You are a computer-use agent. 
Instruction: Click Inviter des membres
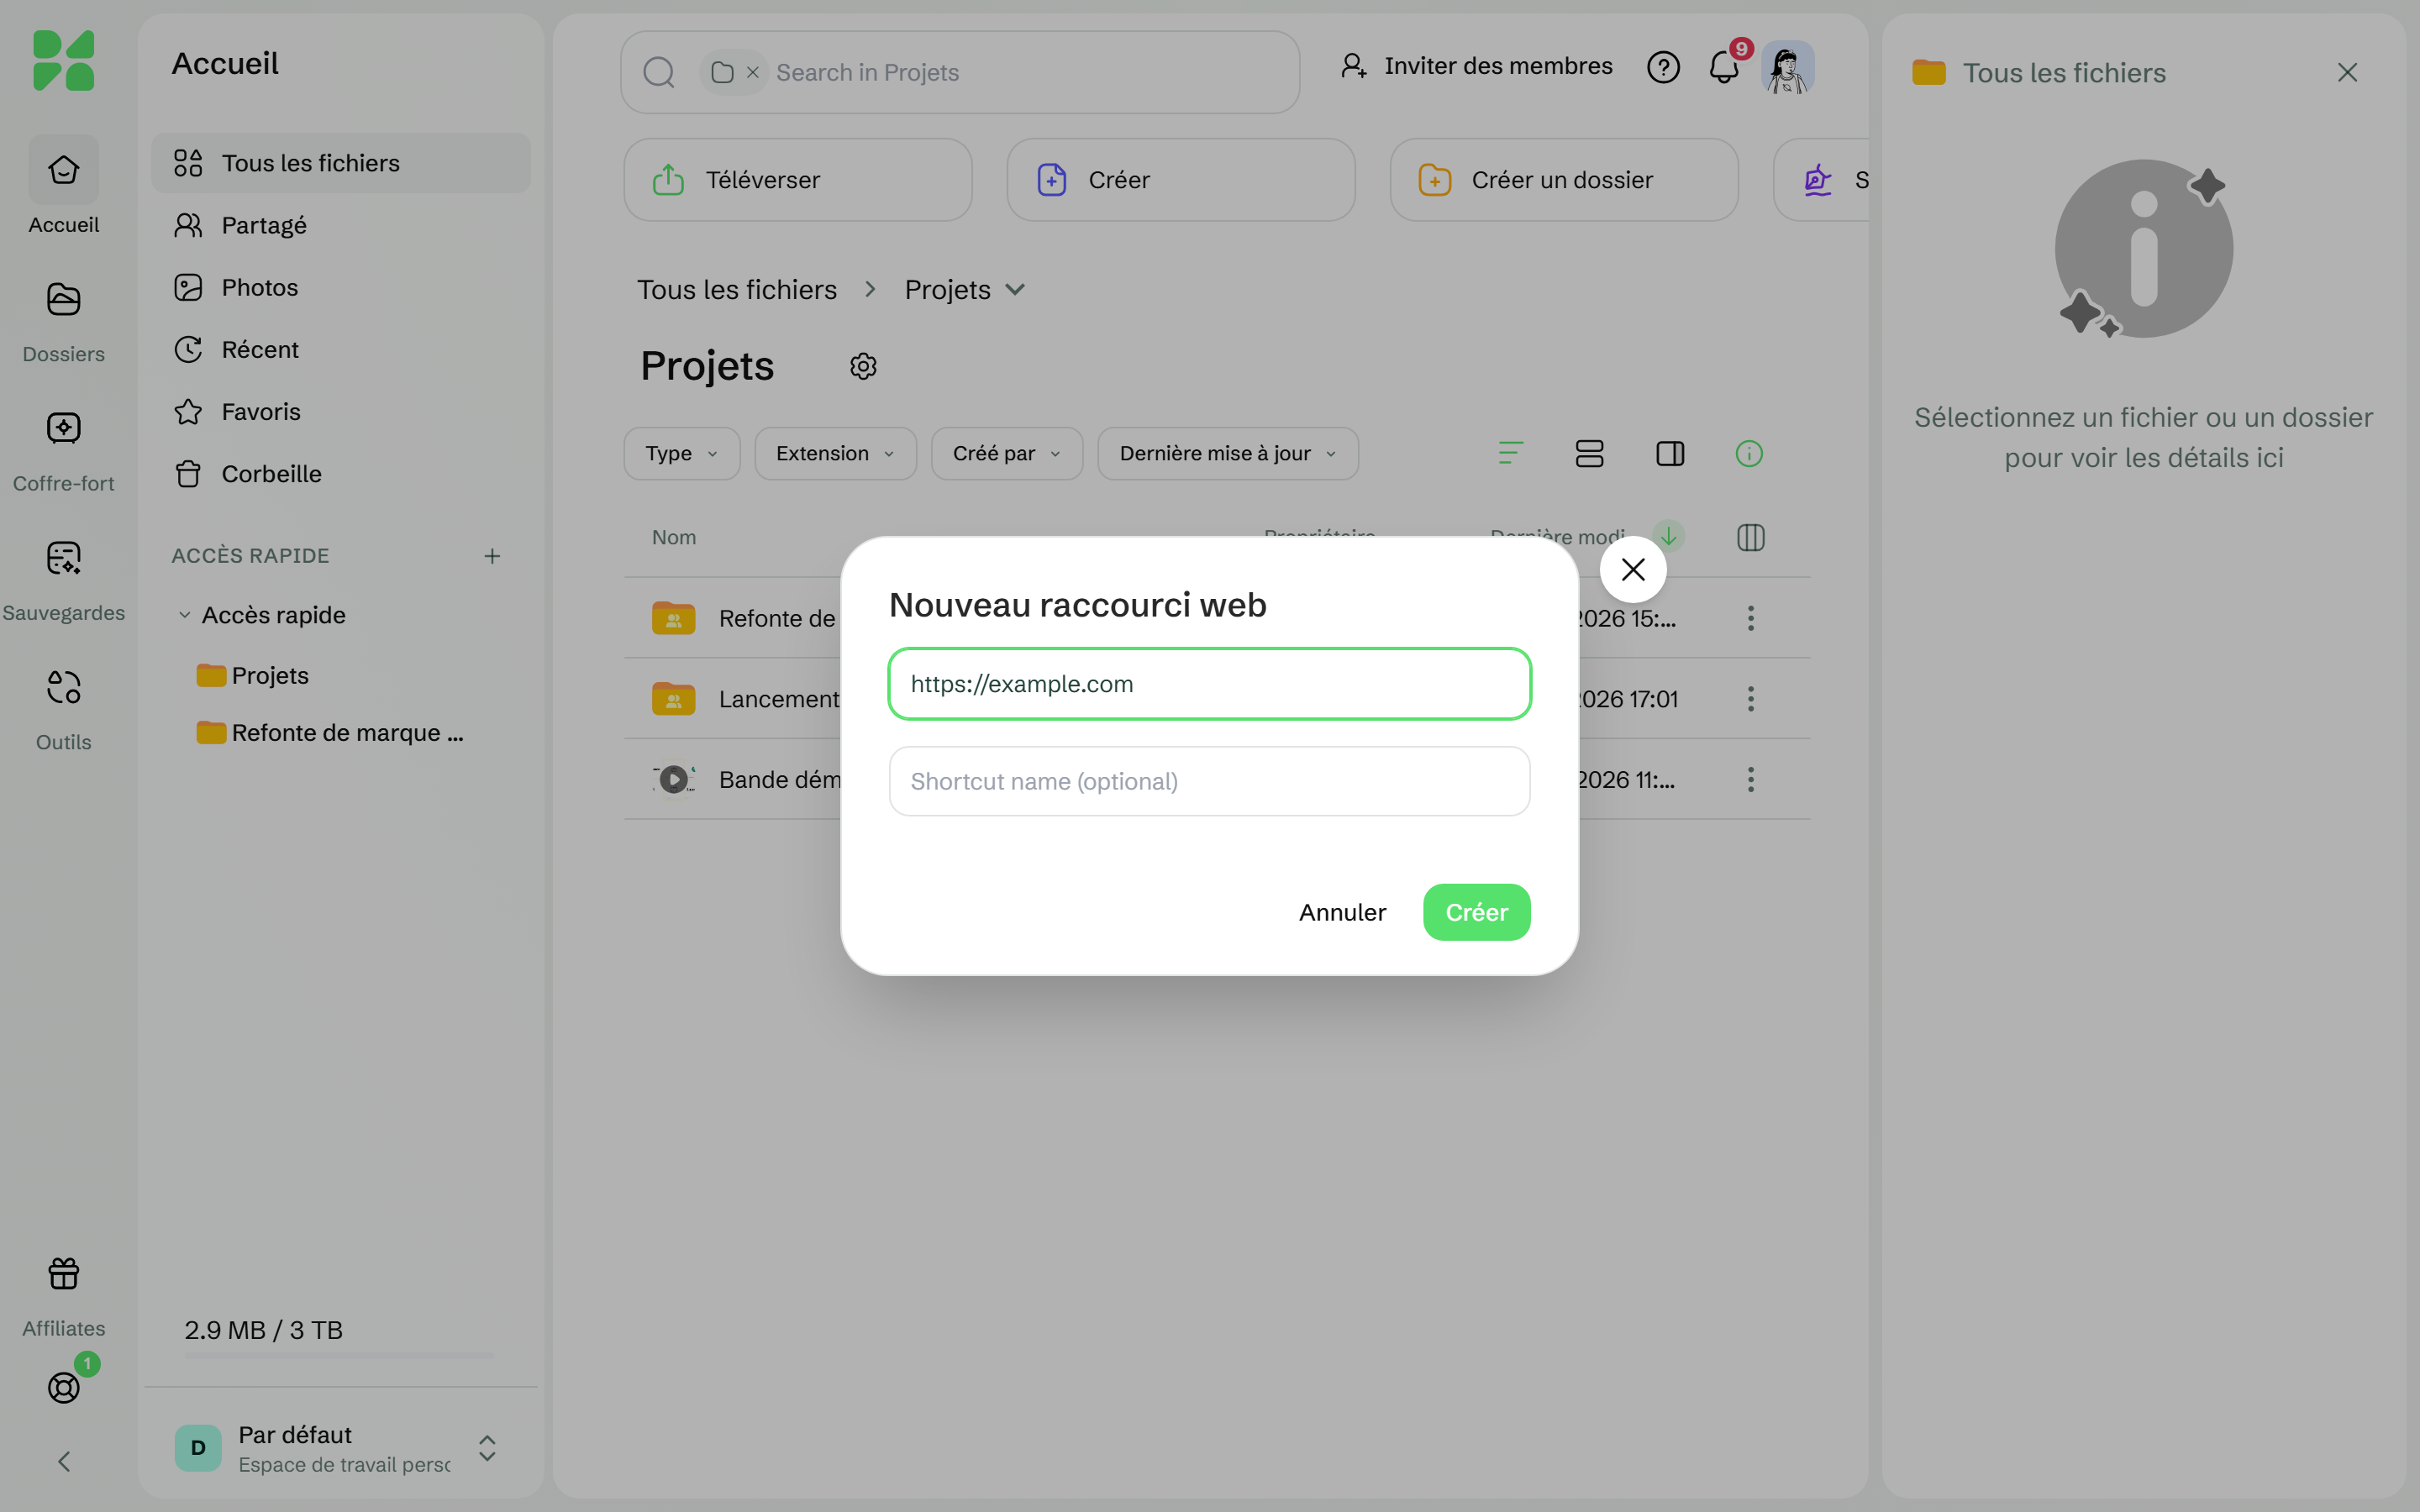[1476, 66]
